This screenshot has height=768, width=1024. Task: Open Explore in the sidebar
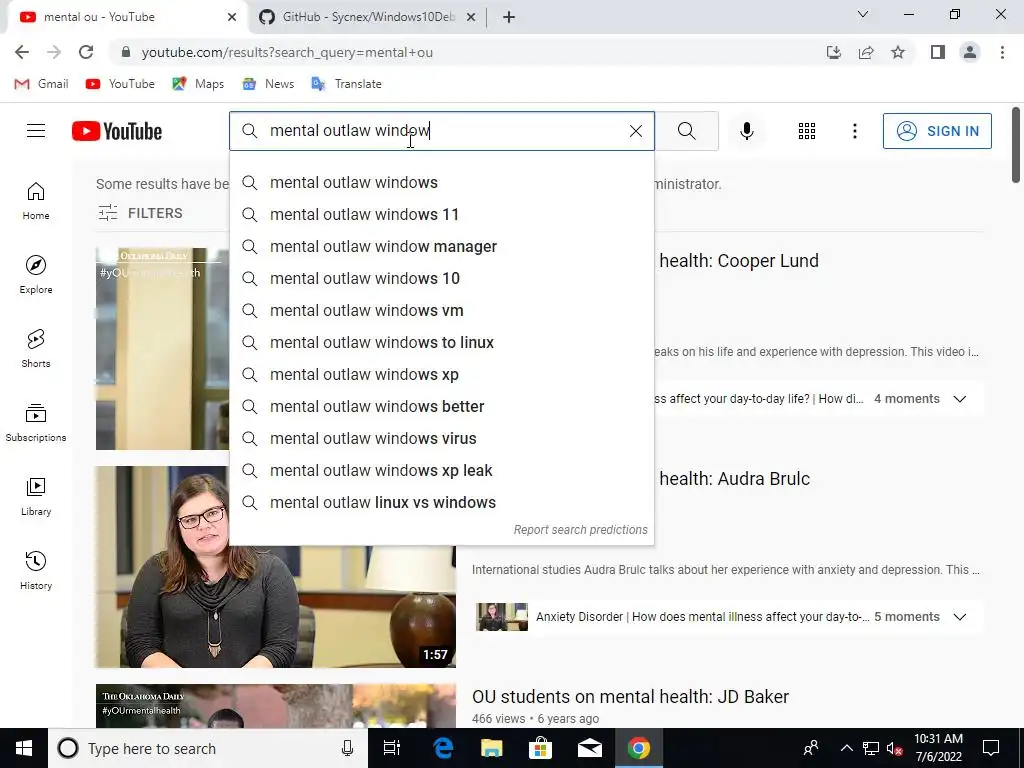point(36,274)
